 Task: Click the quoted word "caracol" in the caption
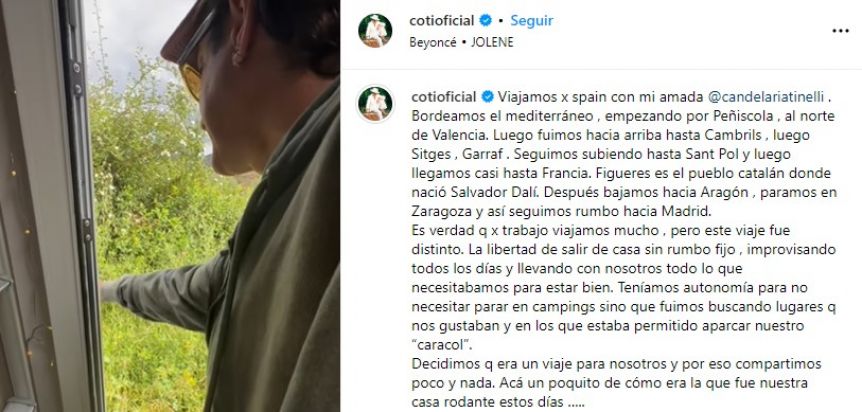click(x=441, y=345)
